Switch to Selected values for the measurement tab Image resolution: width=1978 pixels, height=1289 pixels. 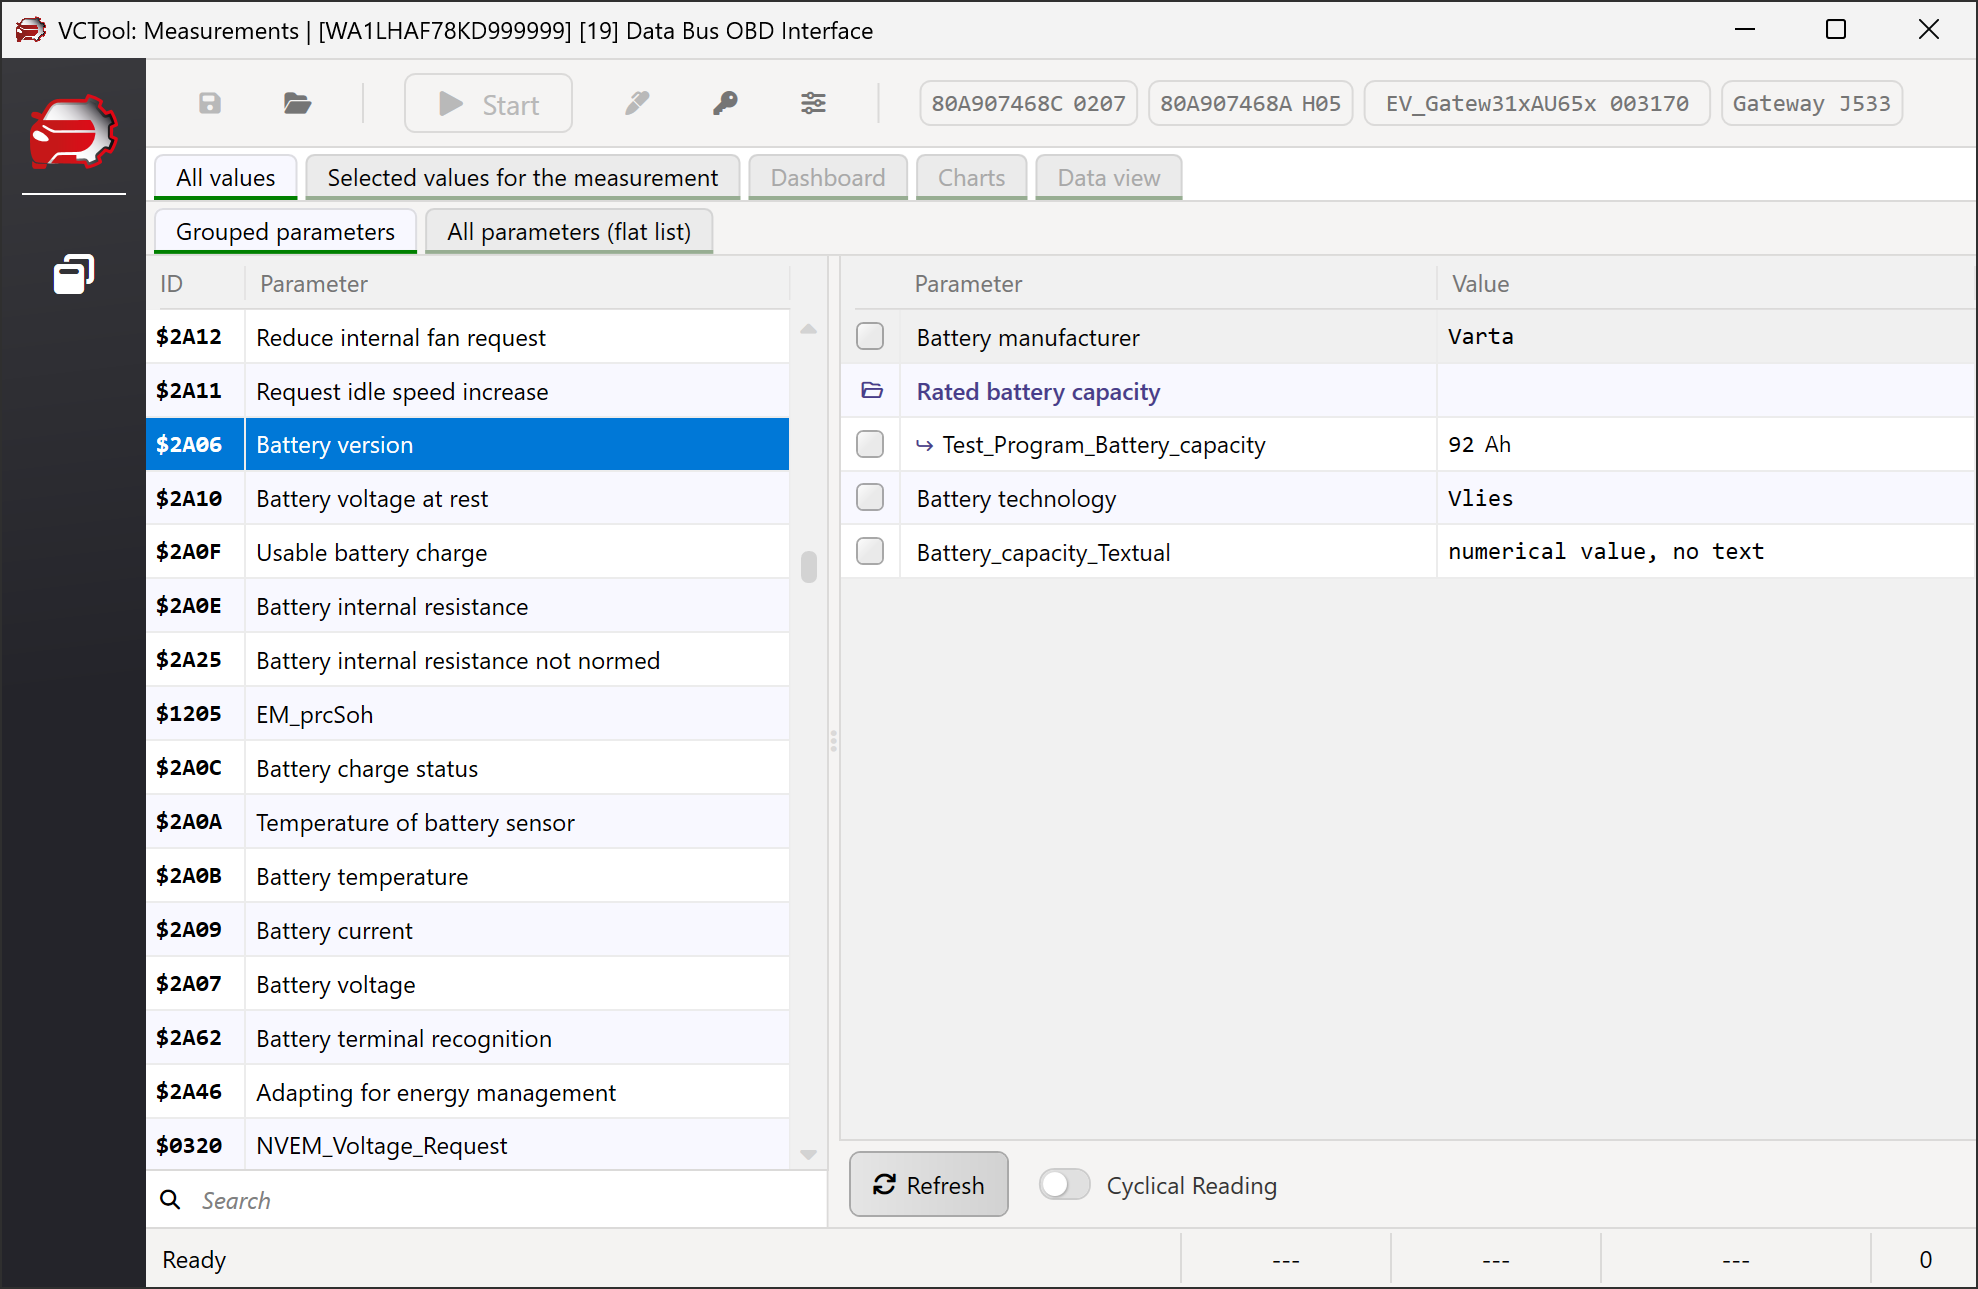pos(522,178)
